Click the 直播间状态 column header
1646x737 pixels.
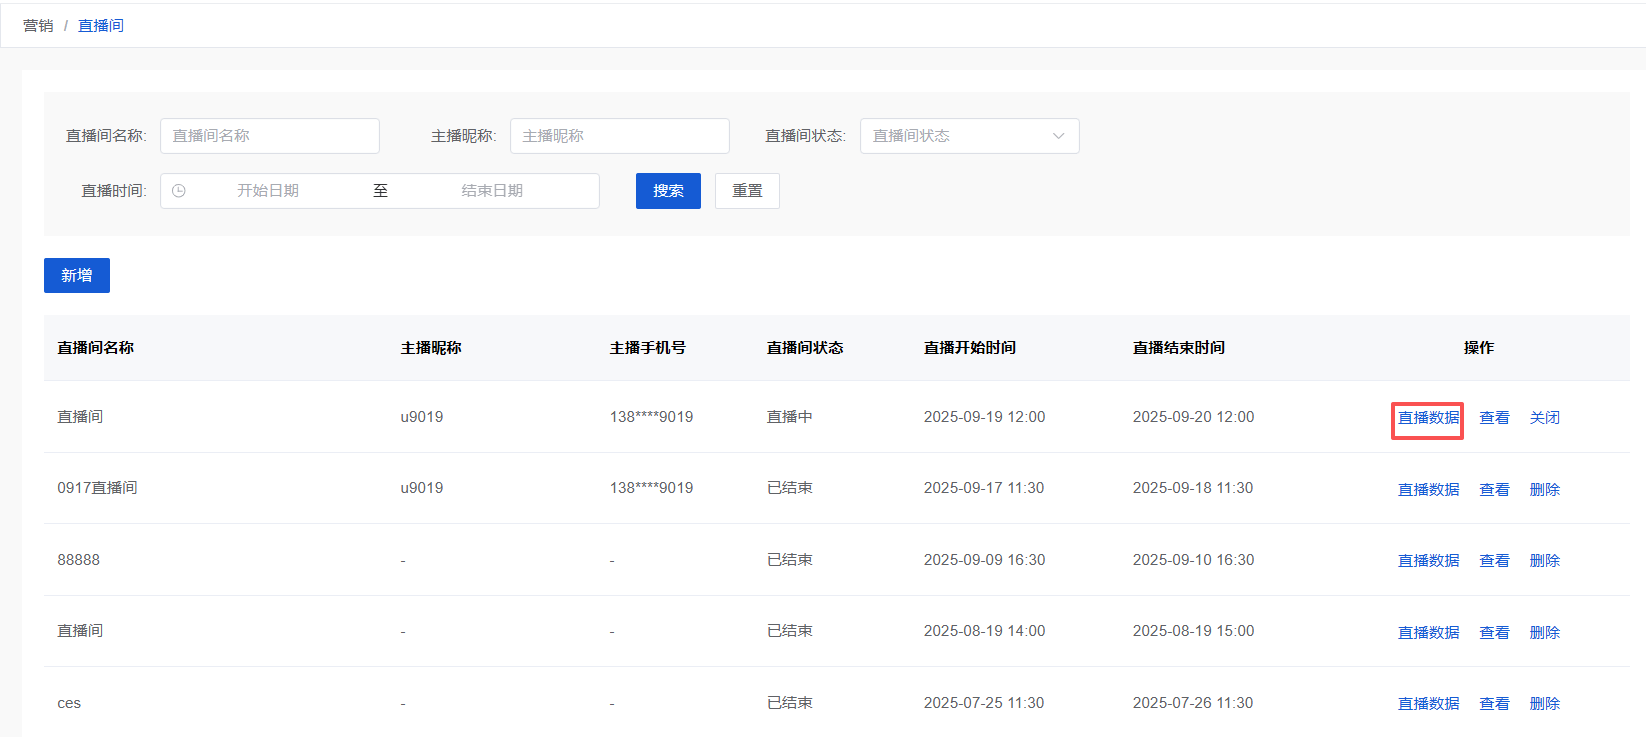pyautogui.click(x=805, y=348)
